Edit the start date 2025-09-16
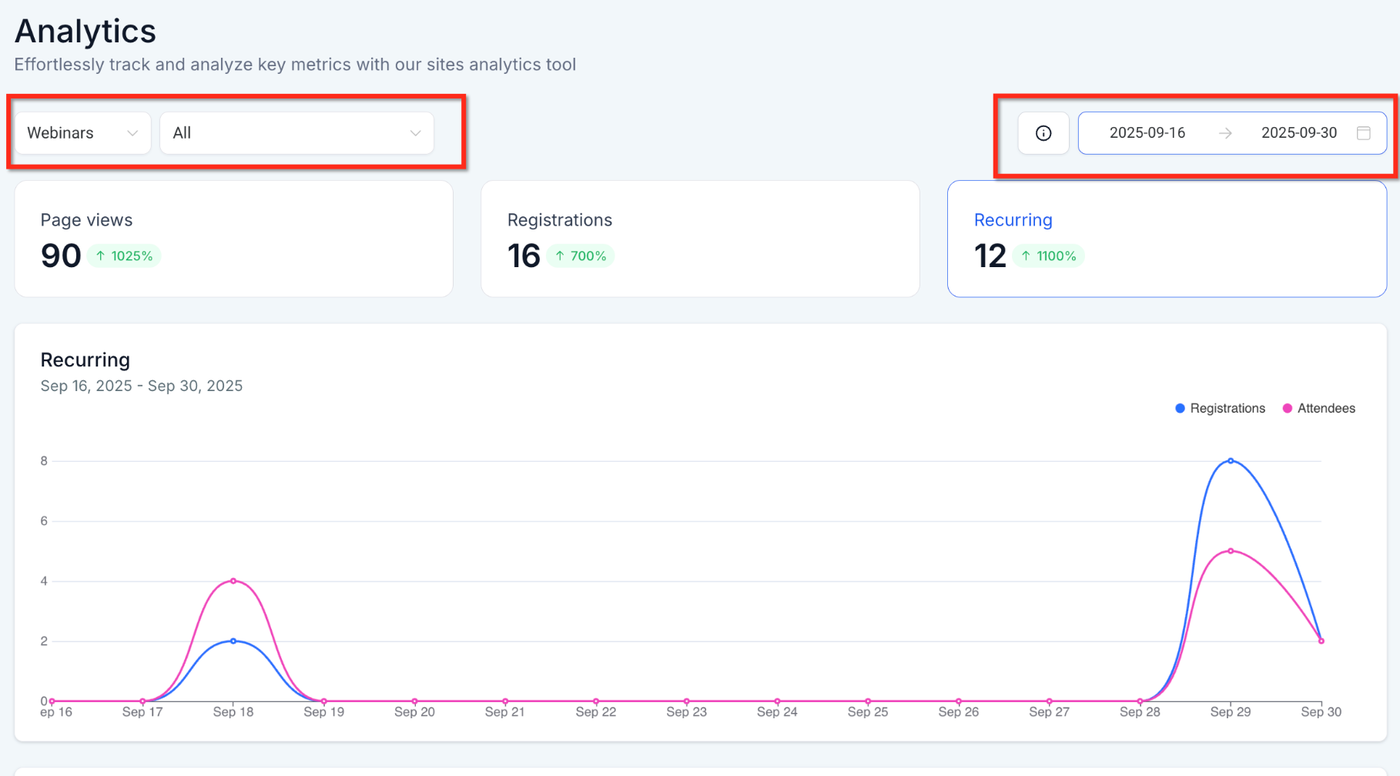This screenshot has height=776, width=1400. pyautogui.click(x=1147, y=133)
